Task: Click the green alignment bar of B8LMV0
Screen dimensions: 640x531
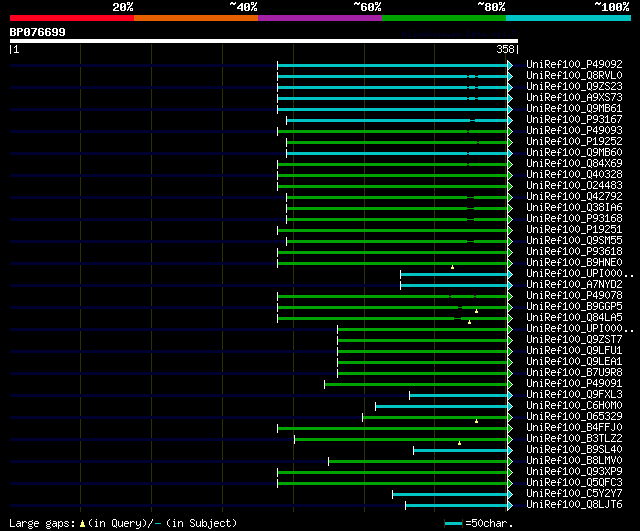Action: [418, 462]
